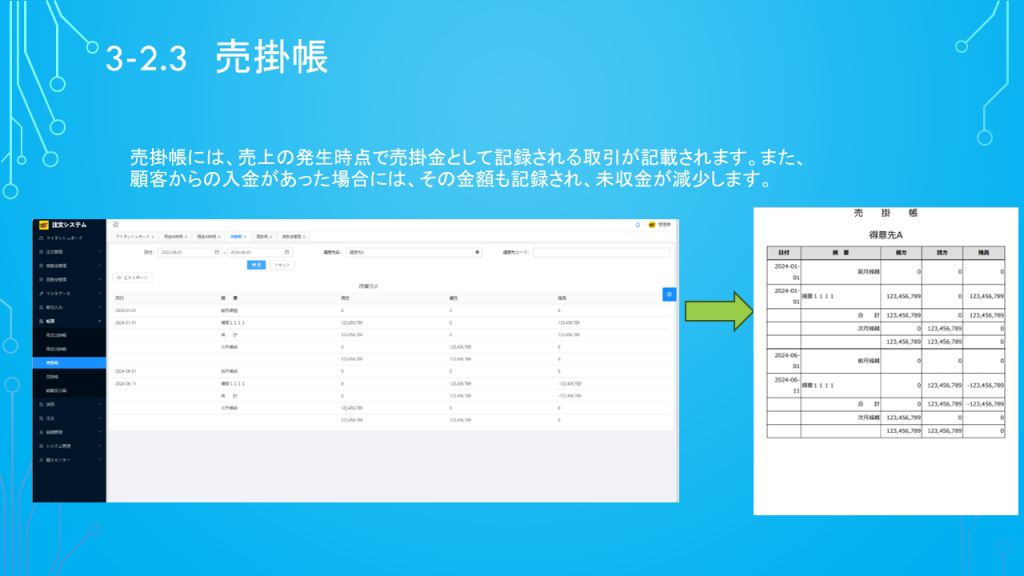Image resolution: width=1024 pixels, height=576 pixels.
Task: Click -123,456,789 in the 2024-06-11 app row
Action: tap(569, 384)
